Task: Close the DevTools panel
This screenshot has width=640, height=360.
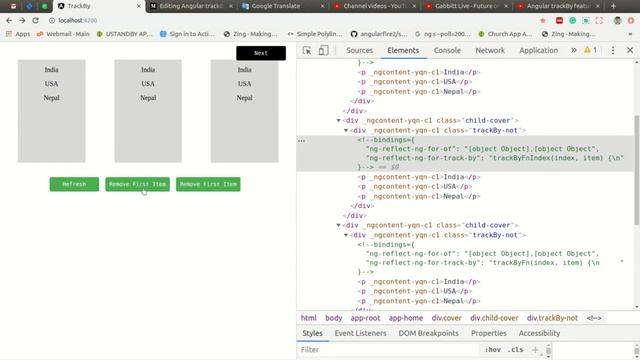Action: (x=630, y=50)
